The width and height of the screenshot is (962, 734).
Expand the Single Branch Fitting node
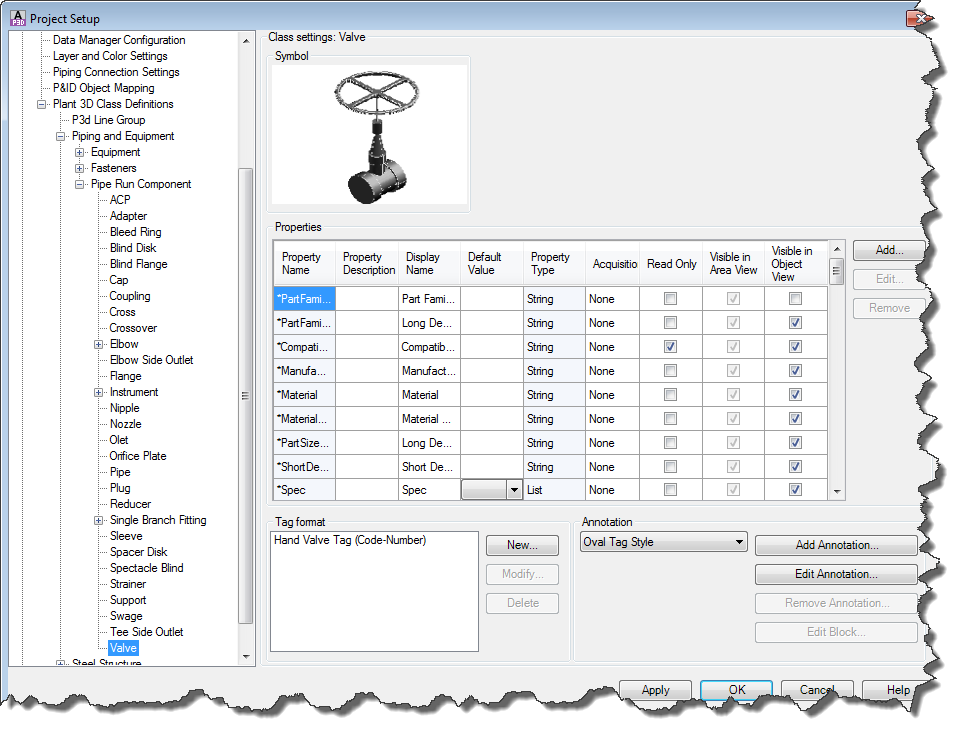coord(99,520)
